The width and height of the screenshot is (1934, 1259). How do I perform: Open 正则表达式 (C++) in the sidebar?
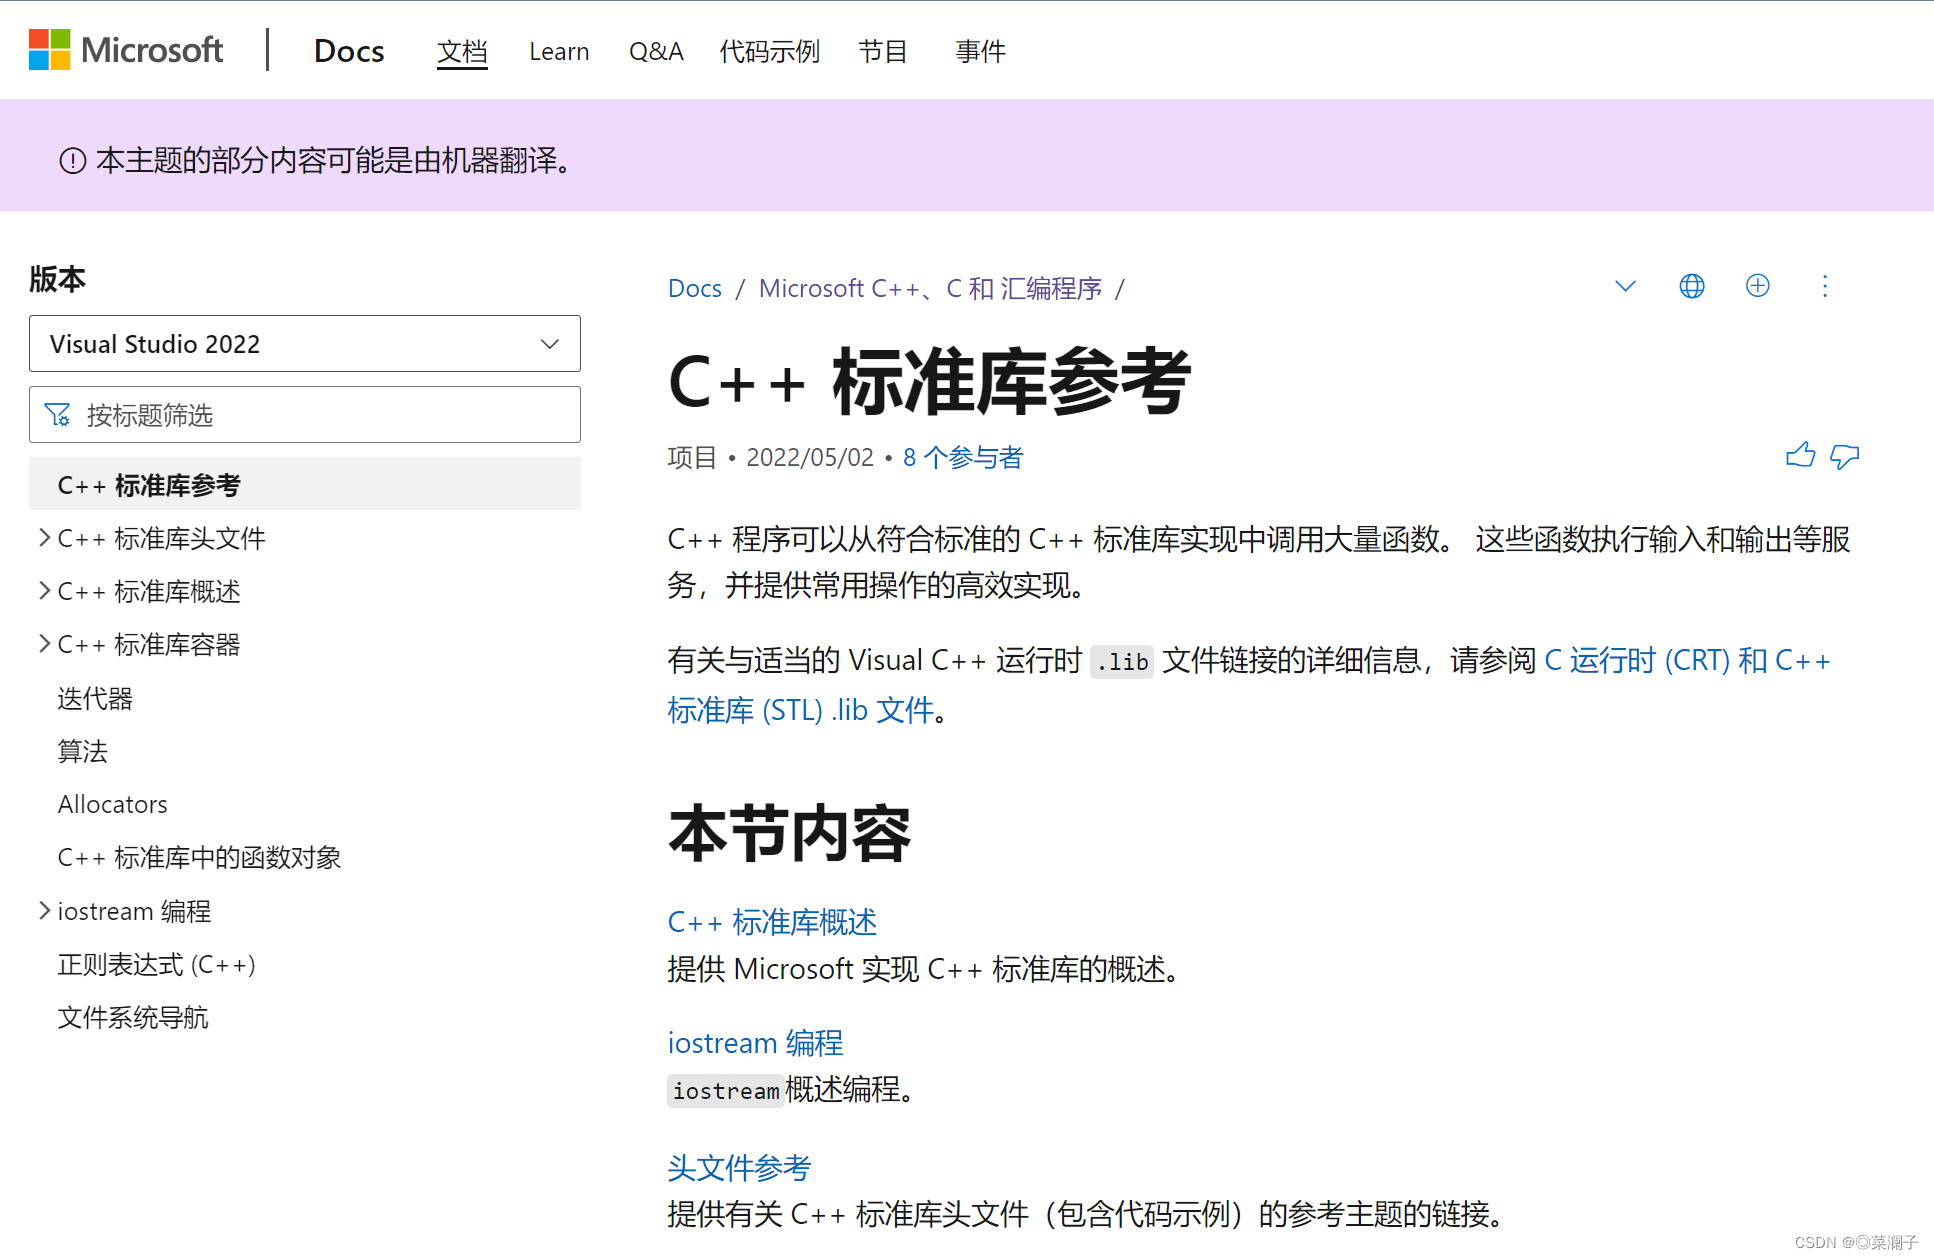point(157,965)
